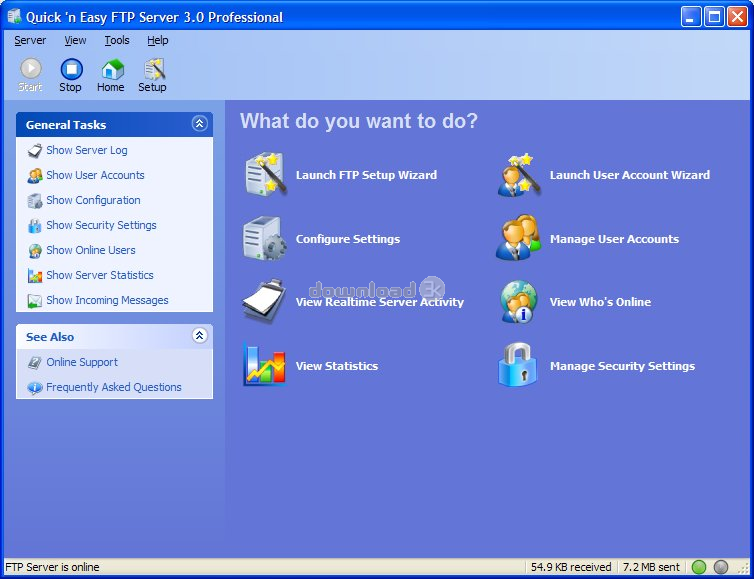Click the '7.2 MB sent' status entry
This screenshot has width=754, height=579.
point(652,567)
